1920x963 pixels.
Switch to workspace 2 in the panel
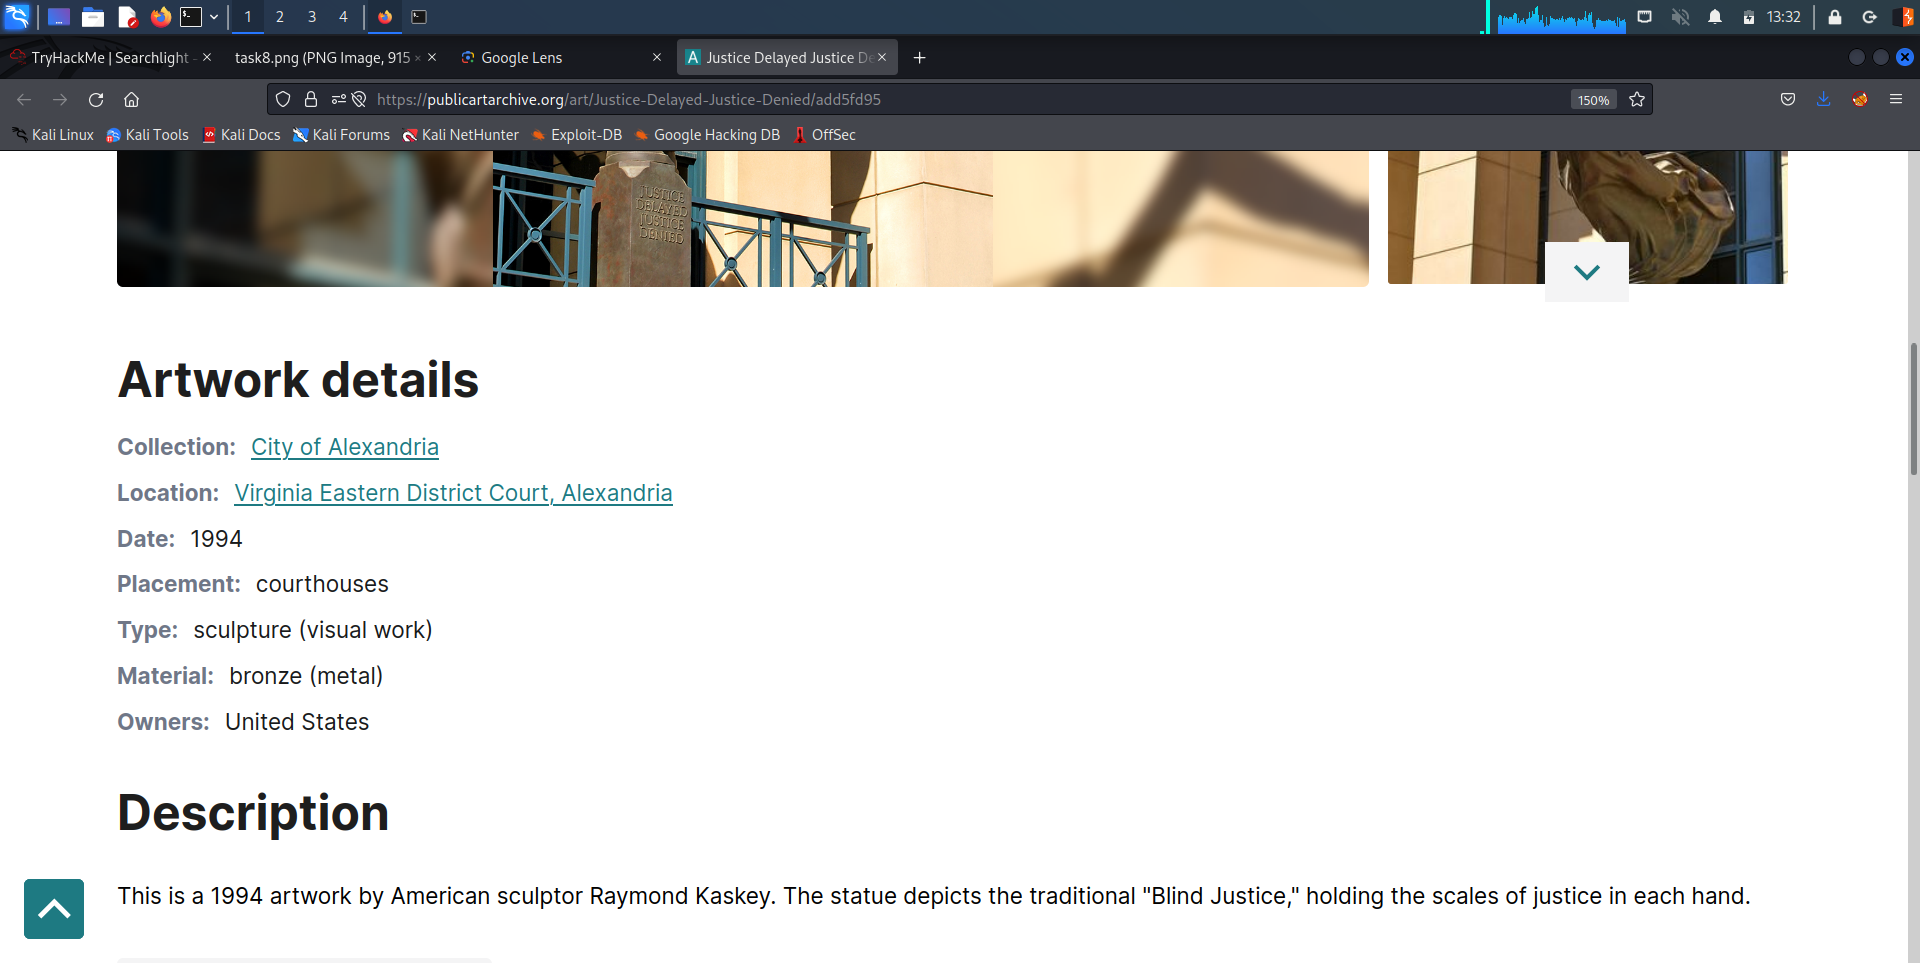280,17
